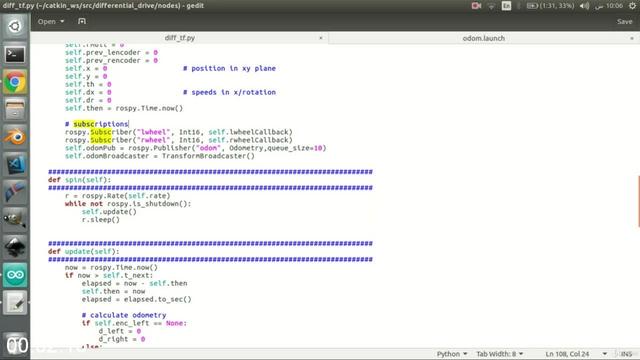Save the current document
Image resolution: width=640 pixels, height=360 pixels.
tap(624, 21)
